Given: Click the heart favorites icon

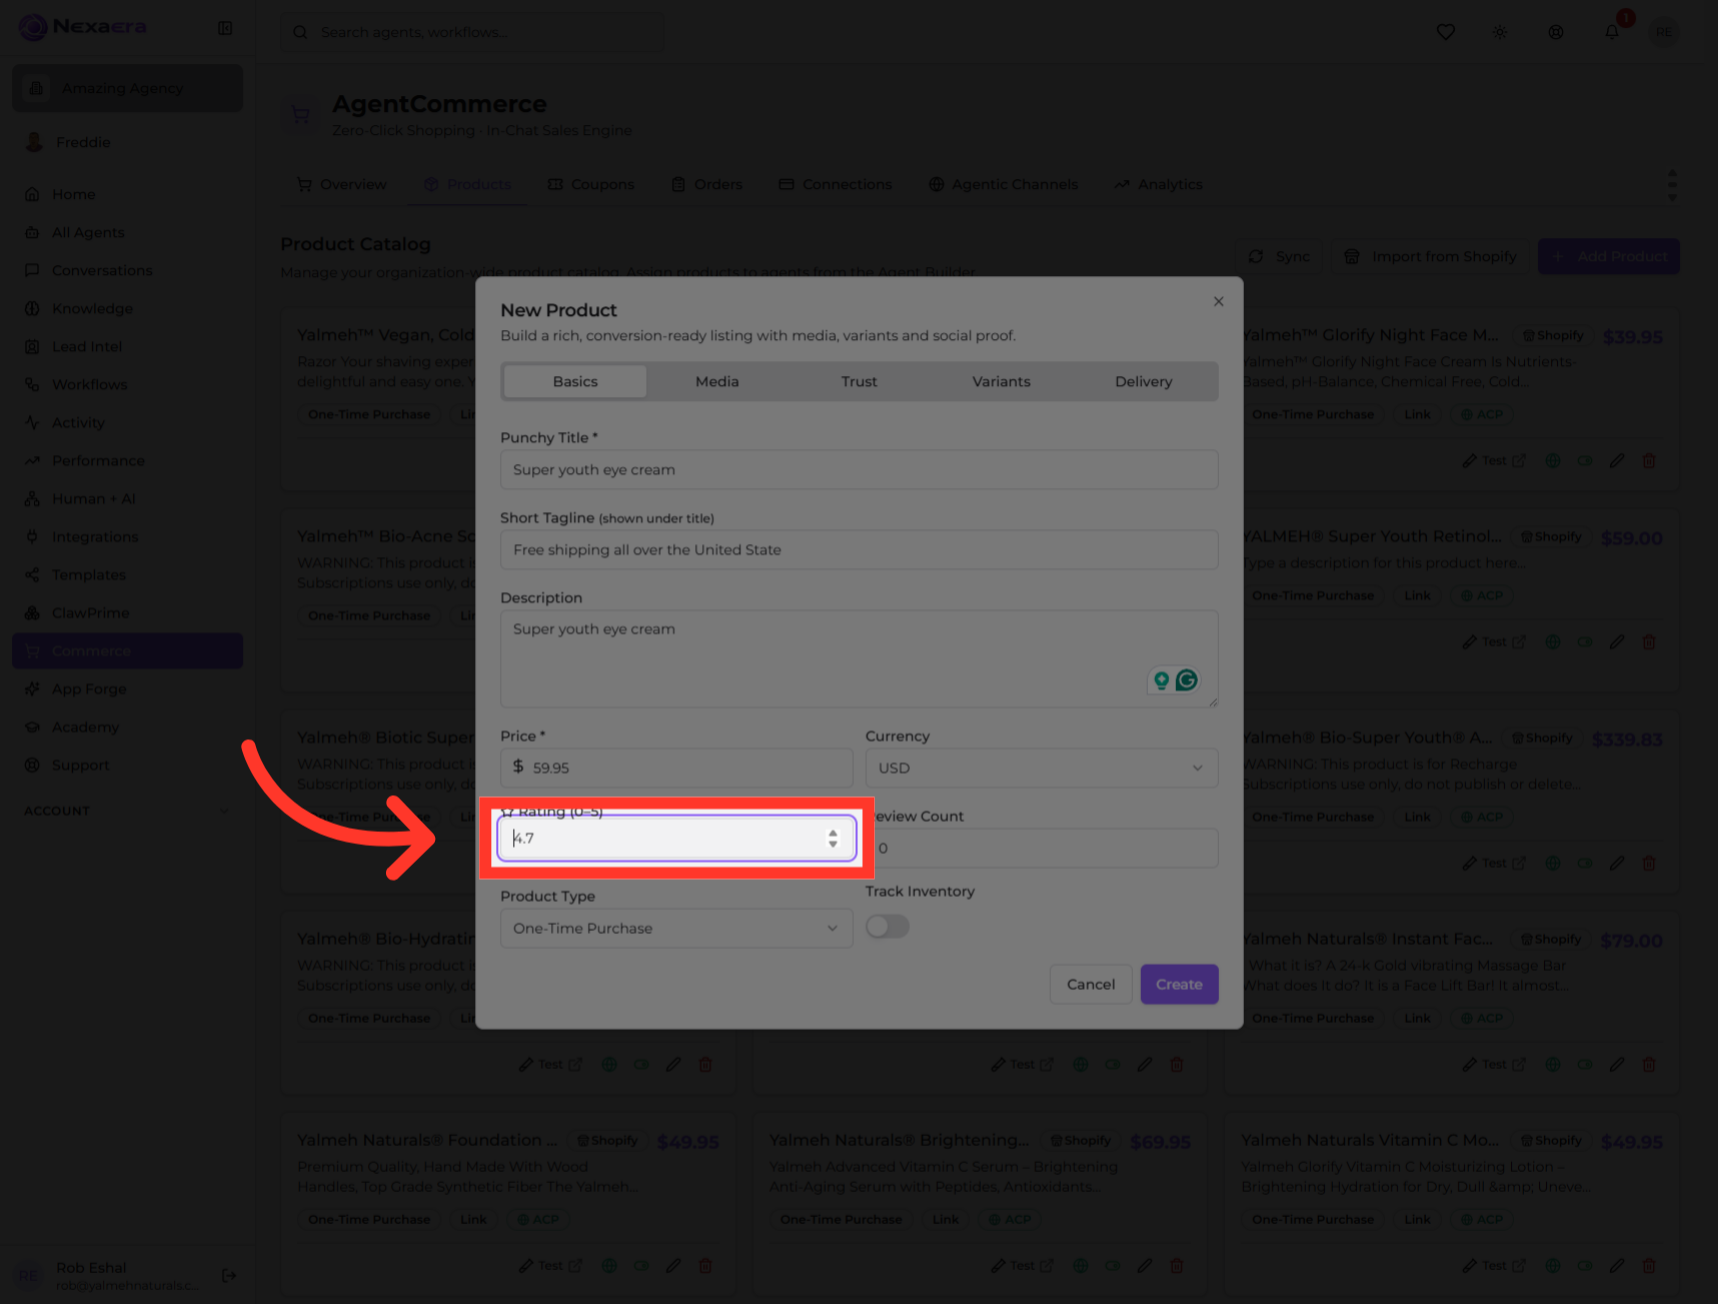Looking at the screenshot, I should point(1445,32).
